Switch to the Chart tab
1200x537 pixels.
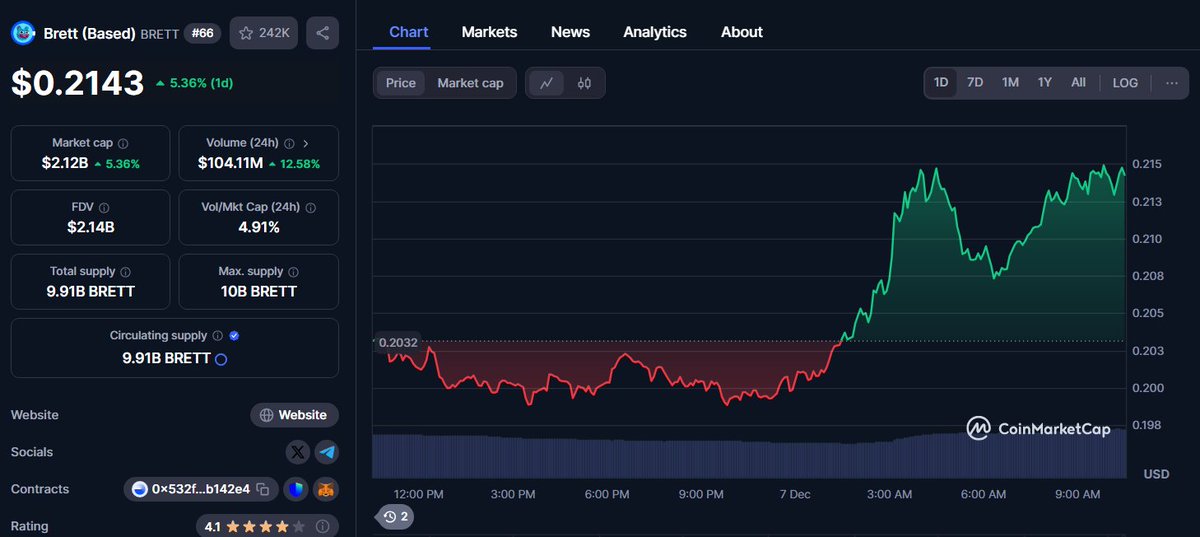pyautogui.click(x=409, y=32)
